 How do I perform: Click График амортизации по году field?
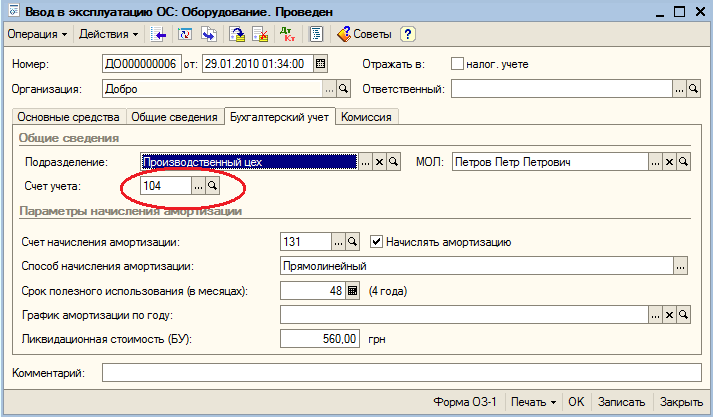coord(464,315)
